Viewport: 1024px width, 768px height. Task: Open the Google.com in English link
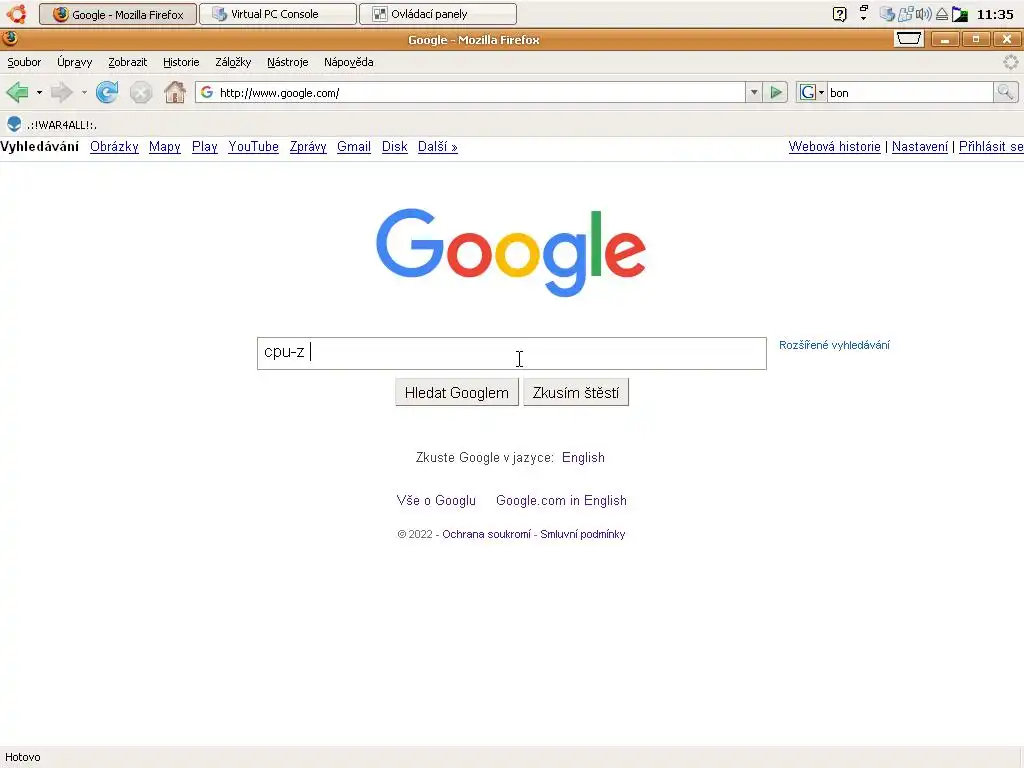pyautogui.click(x=561, y=500)
